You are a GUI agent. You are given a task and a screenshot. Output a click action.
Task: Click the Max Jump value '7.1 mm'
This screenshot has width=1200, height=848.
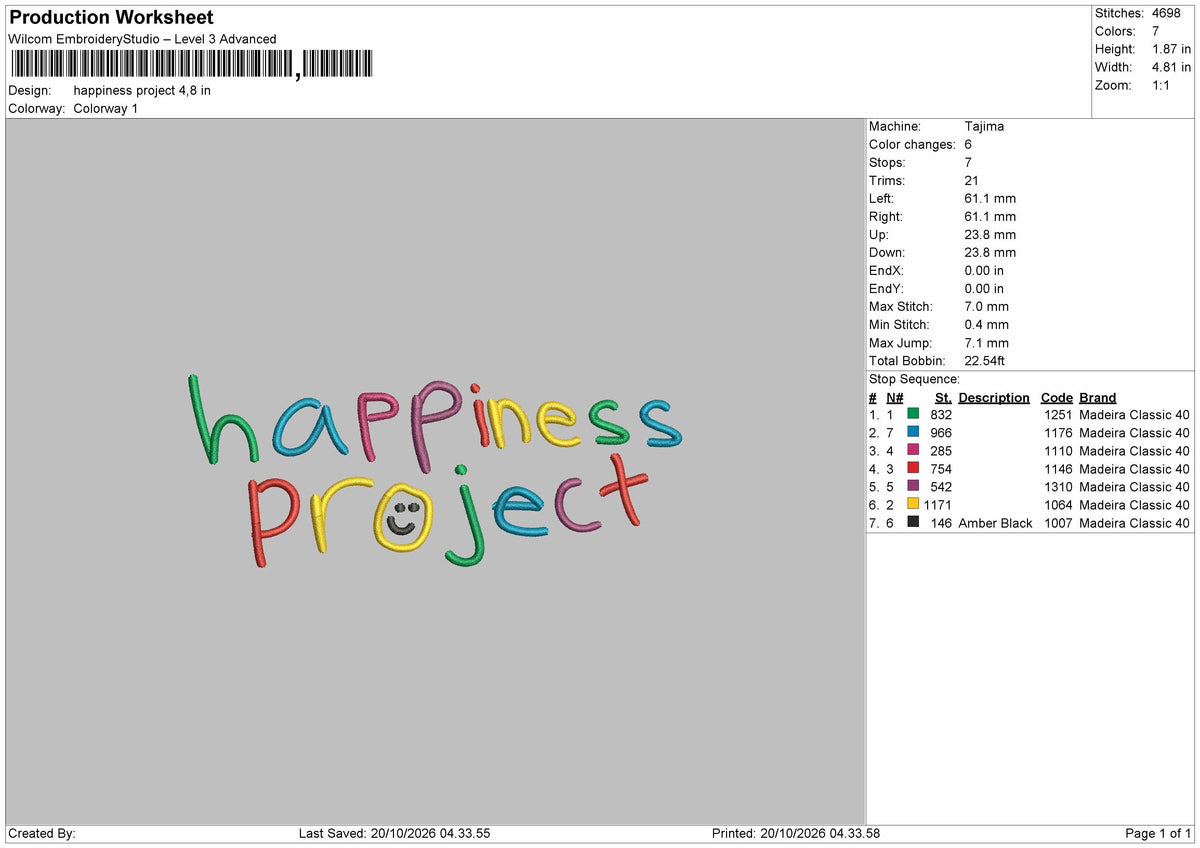[x=987, y=342]
